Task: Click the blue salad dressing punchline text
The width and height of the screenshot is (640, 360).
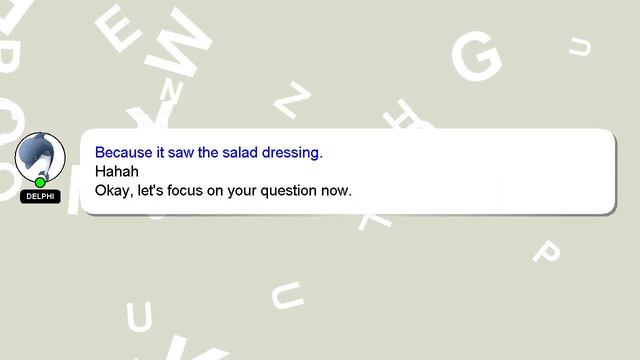Action: 209,152
